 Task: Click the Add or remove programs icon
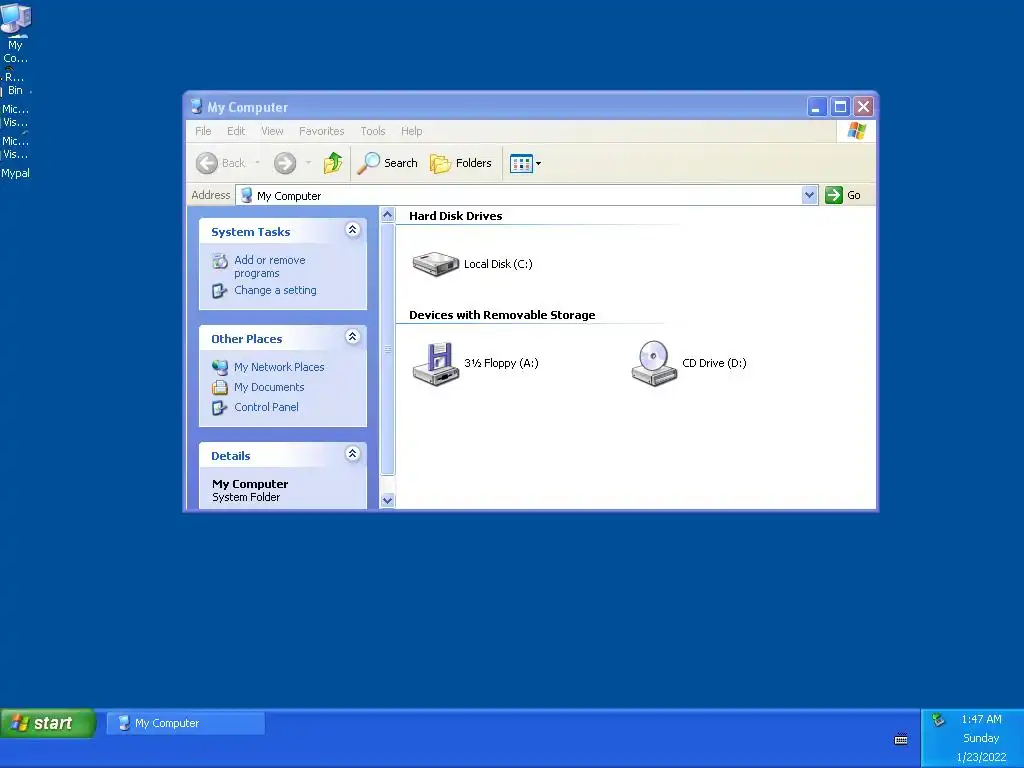pyautogui.click(x=220, y=261)
